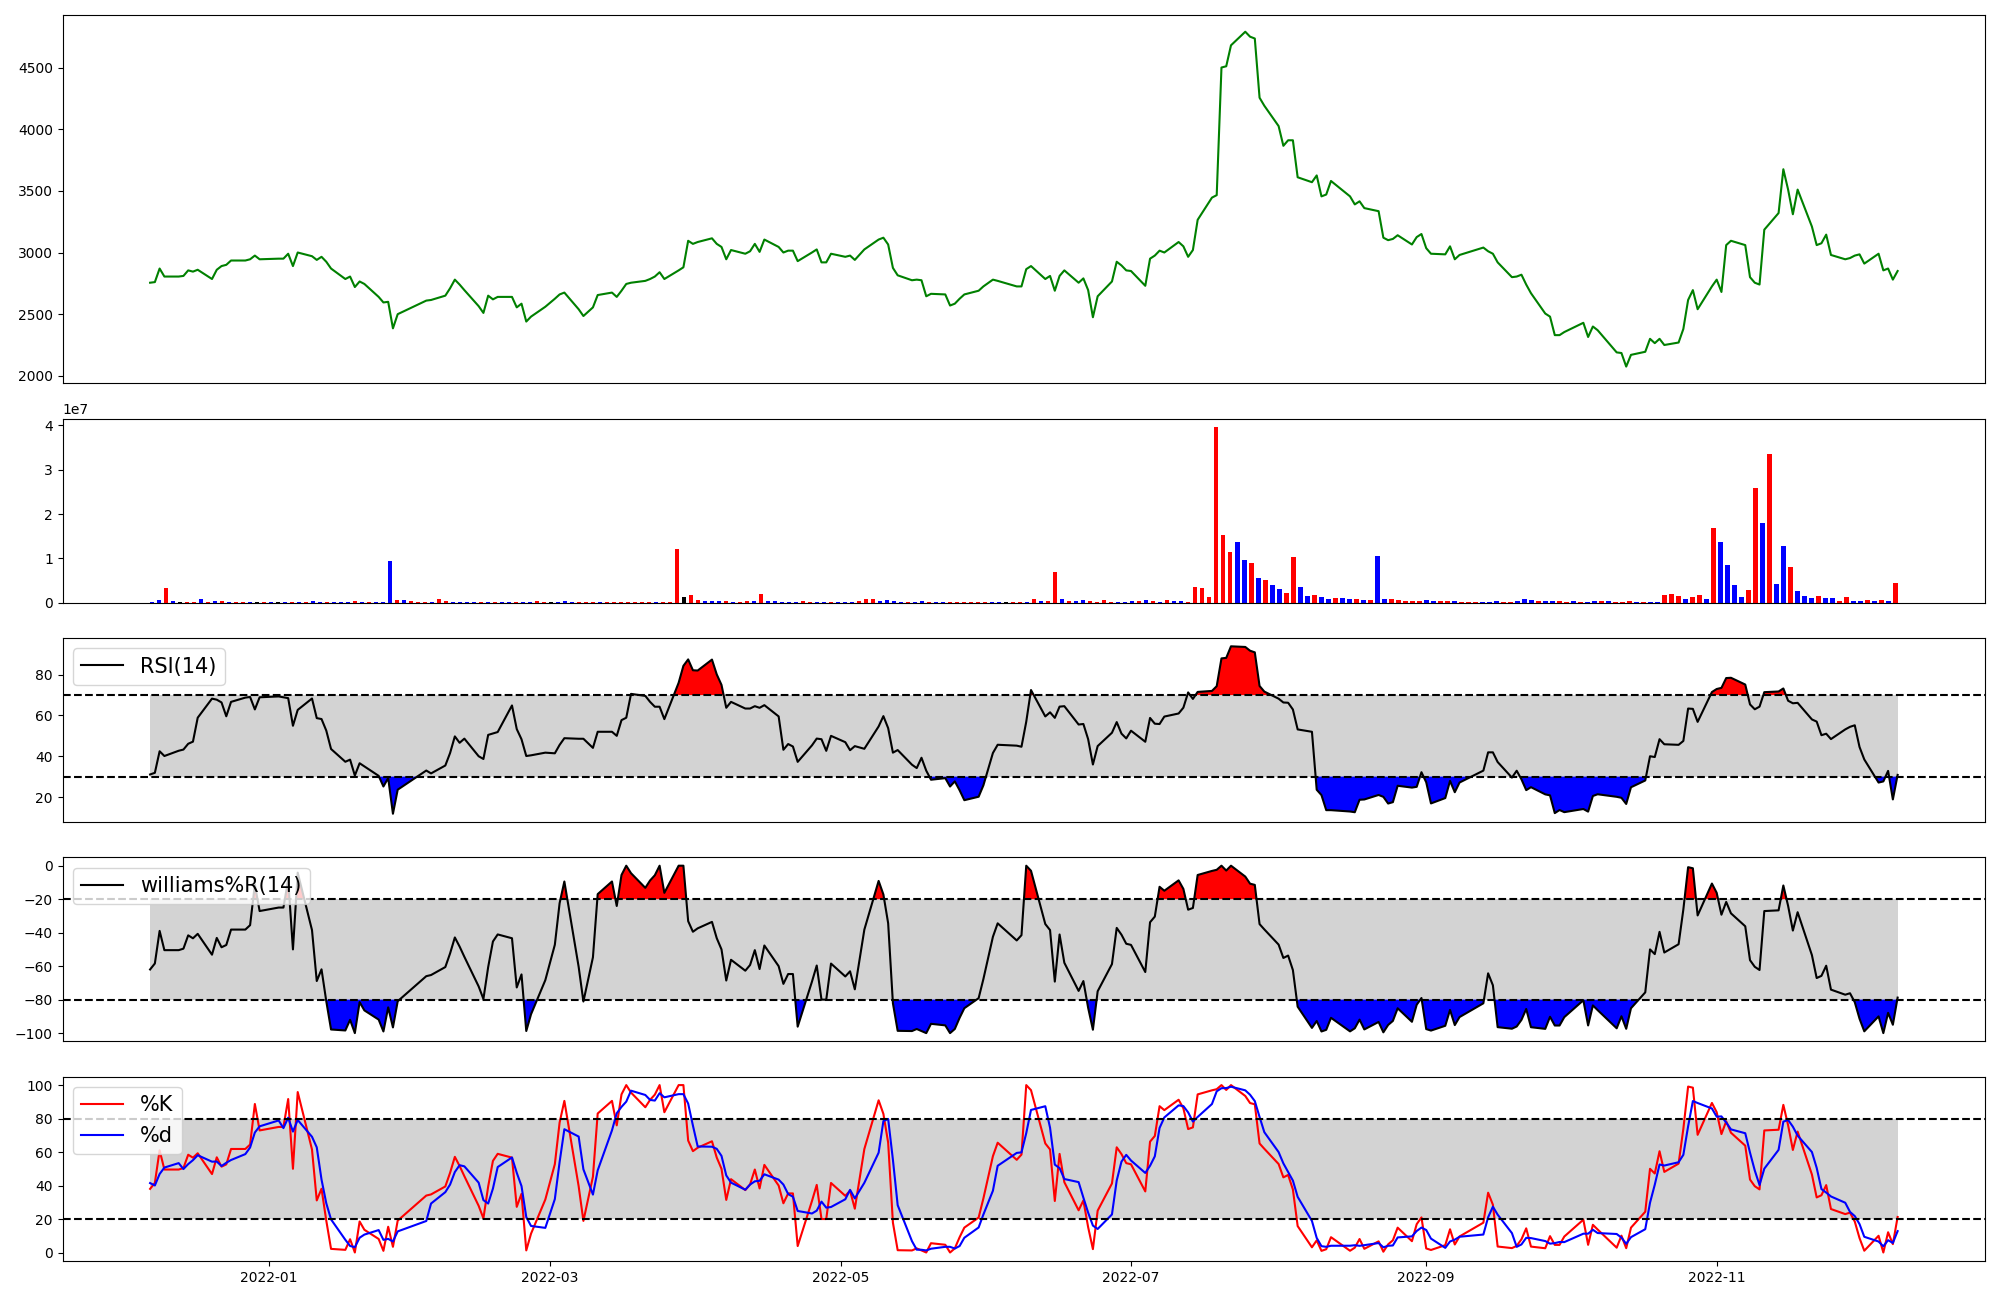This screenshot has width=2000, height=1300.
Task: Click the 2022-01 x-axis date label
Action: pos(269,1277)
